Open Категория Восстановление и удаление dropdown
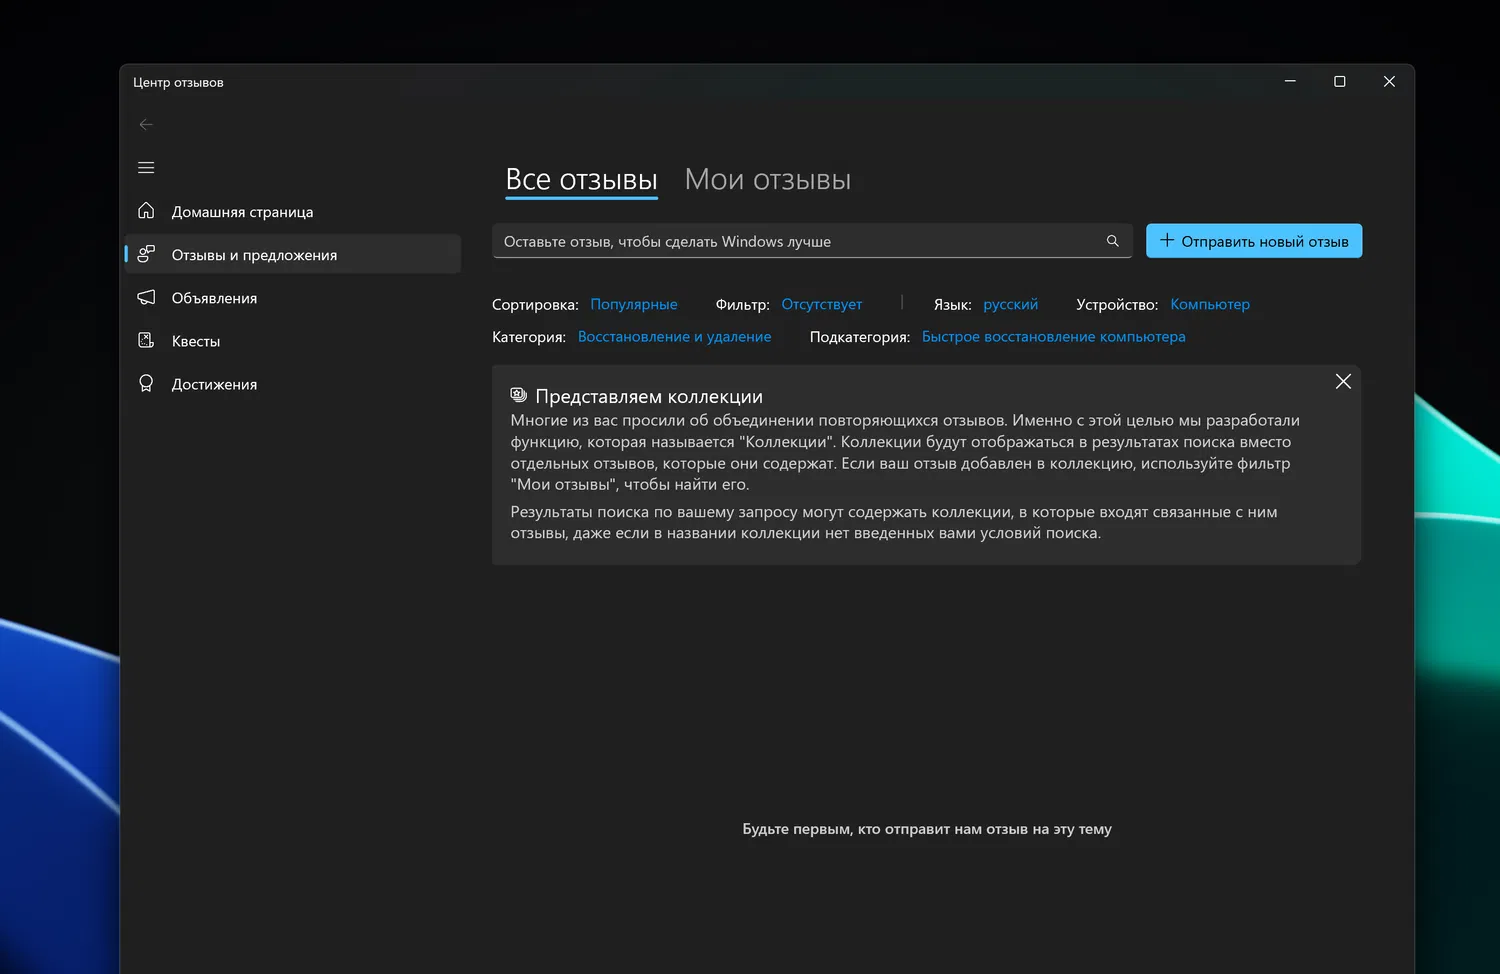1500x974 pixels. point(675,337)
